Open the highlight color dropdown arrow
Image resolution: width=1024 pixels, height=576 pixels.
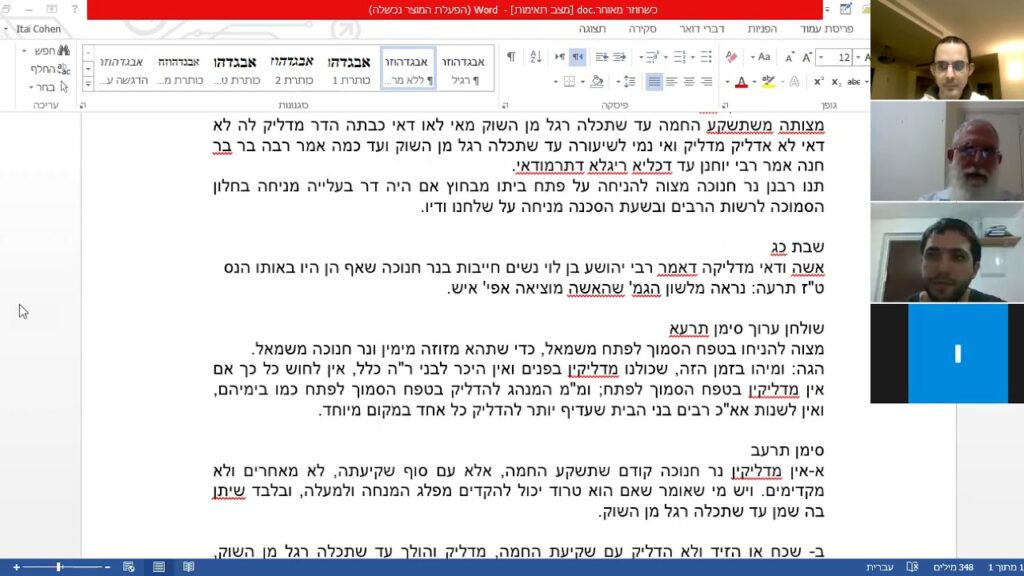(755, 82)
